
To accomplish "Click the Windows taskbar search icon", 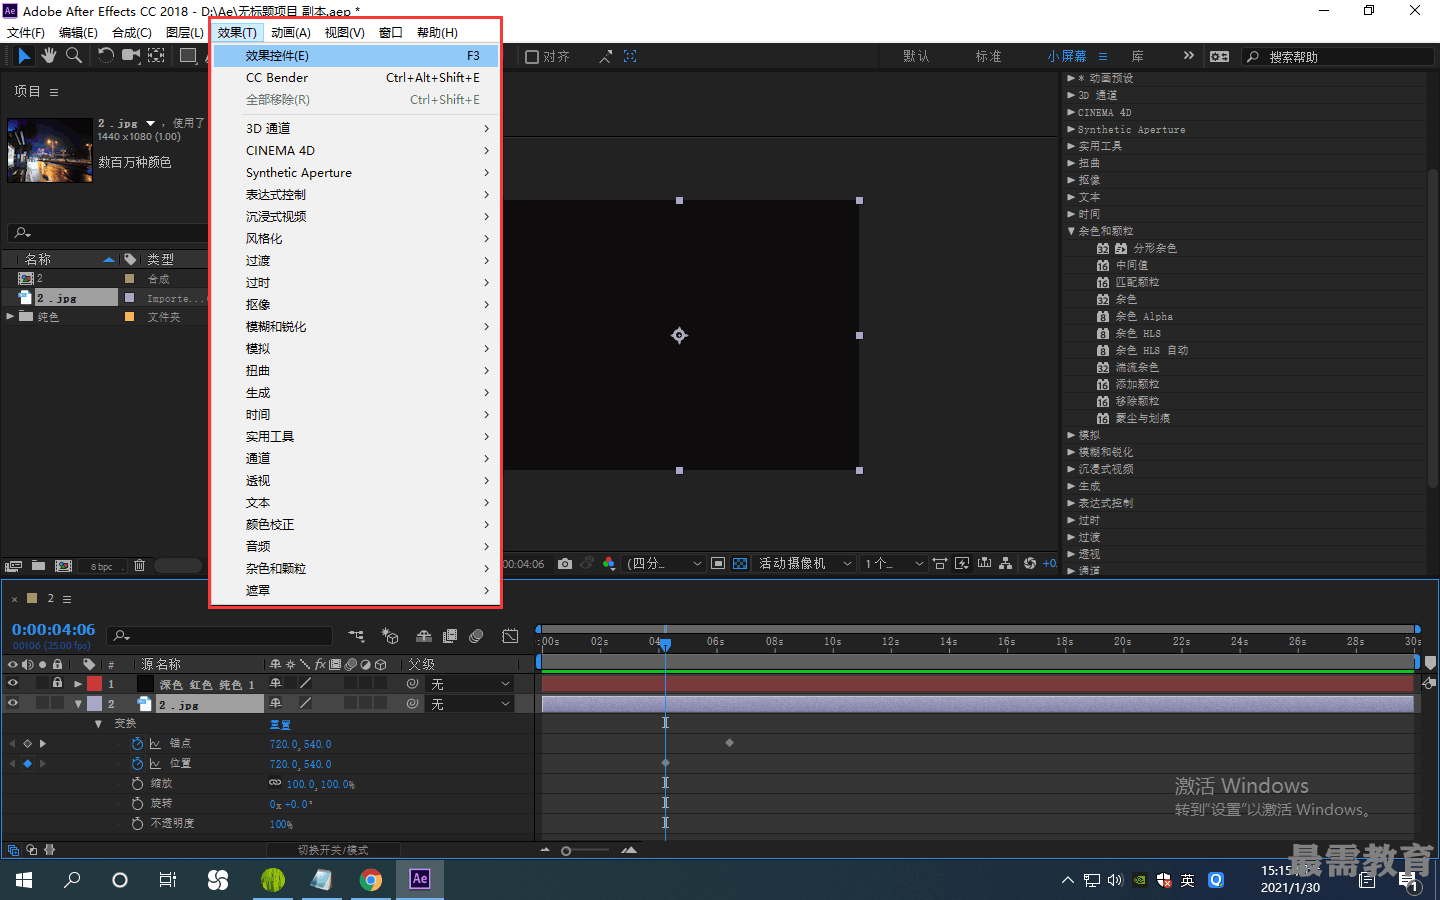I will pyautogui.click(x=72, y=880).
